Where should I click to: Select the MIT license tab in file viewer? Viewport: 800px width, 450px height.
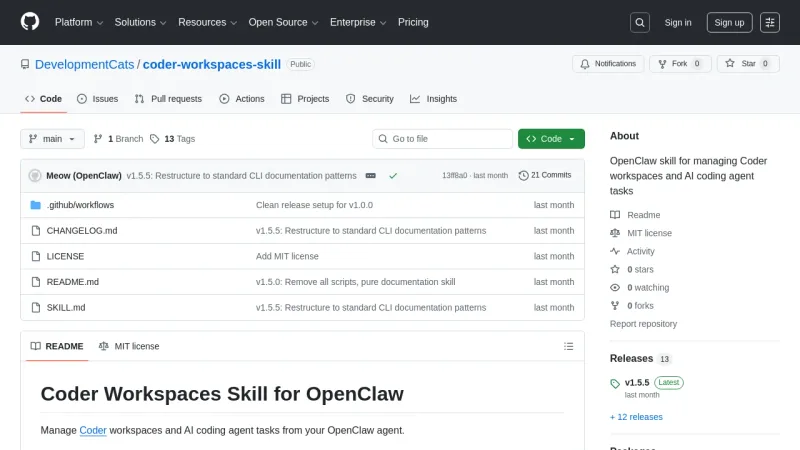coord(129,346)
